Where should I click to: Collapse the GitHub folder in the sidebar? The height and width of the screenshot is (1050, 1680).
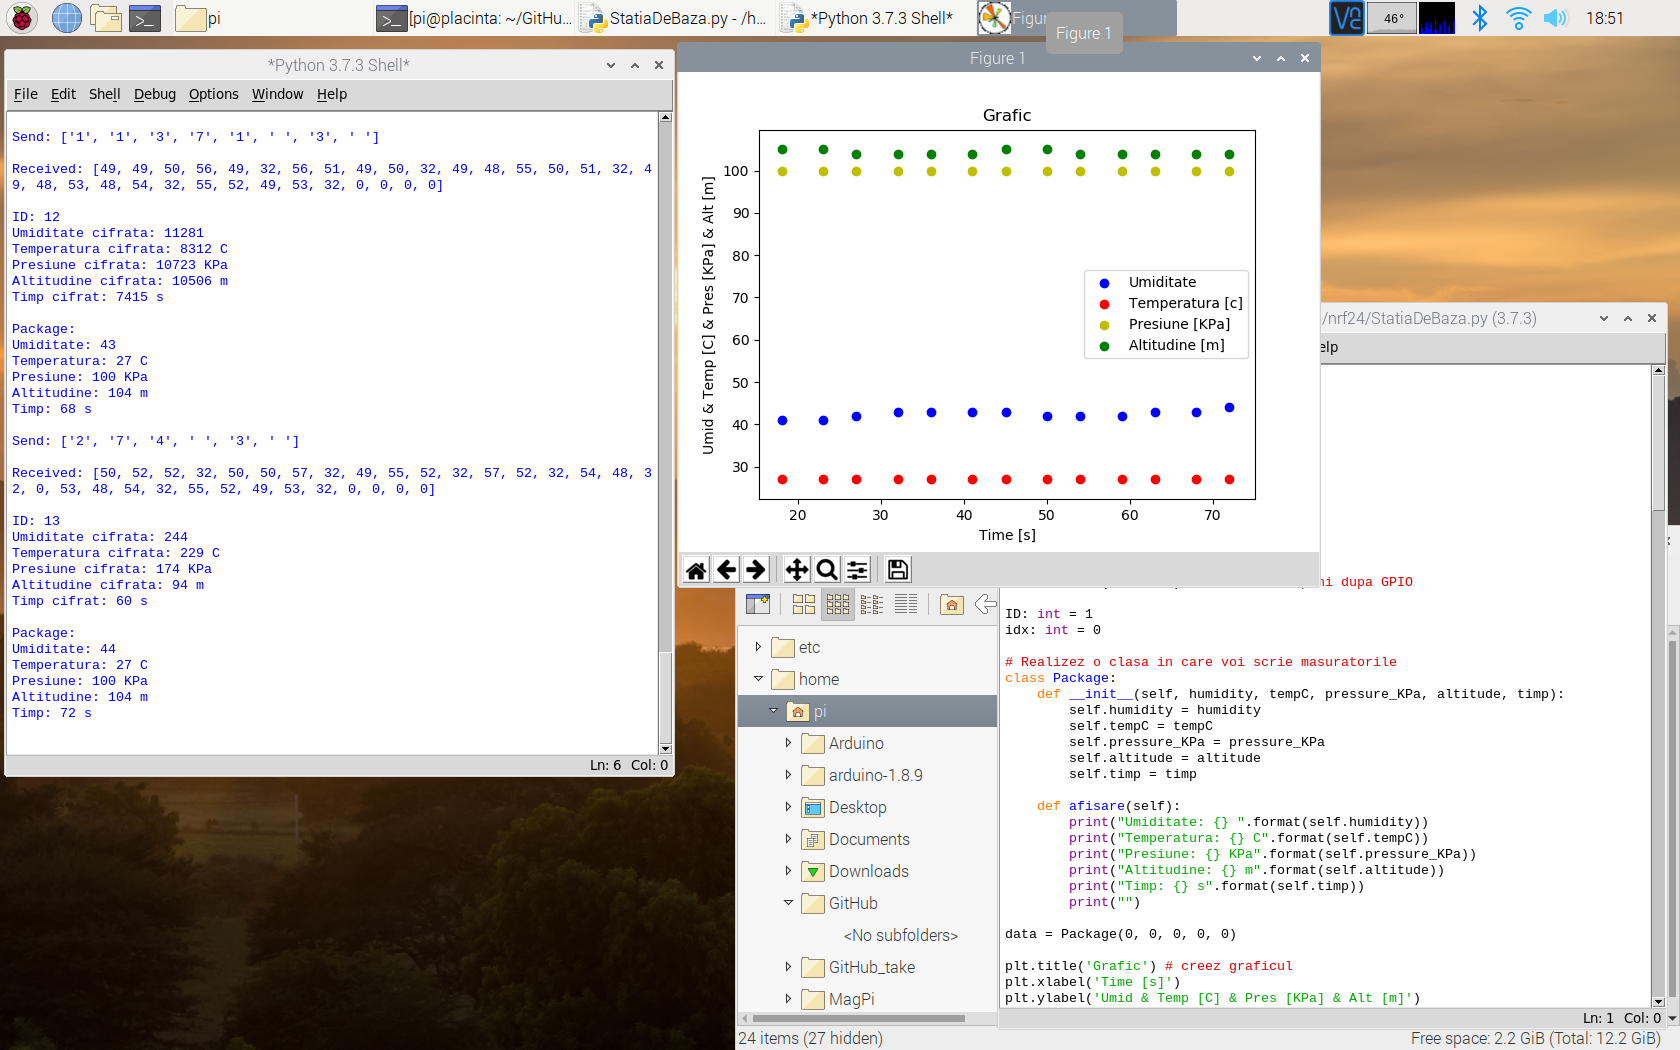[x=789, y=903]
